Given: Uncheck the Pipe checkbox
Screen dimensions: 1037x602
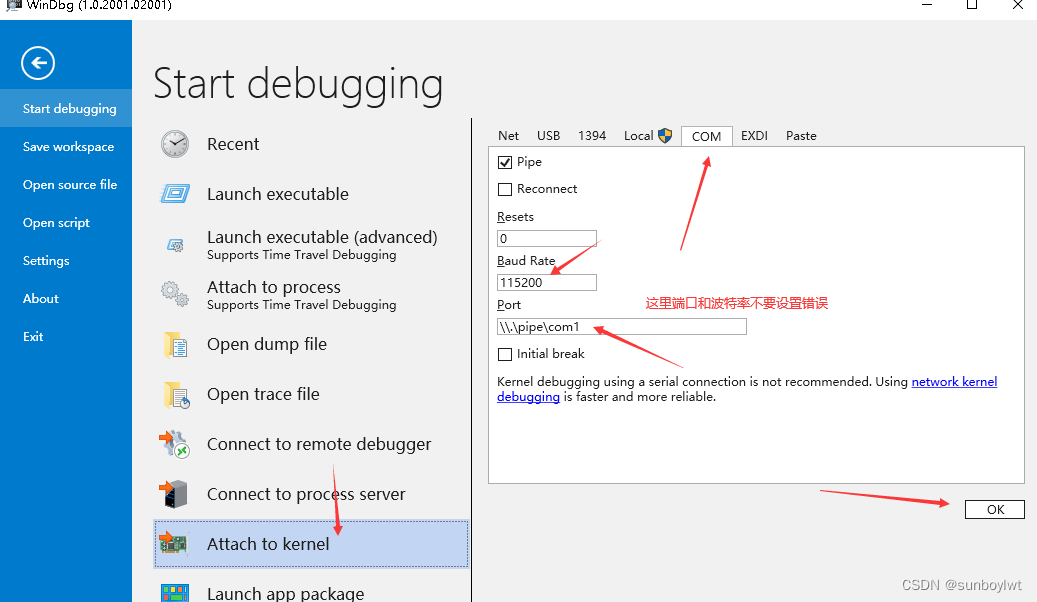Looking at the screenshot, I should click(x=505, y=161).
